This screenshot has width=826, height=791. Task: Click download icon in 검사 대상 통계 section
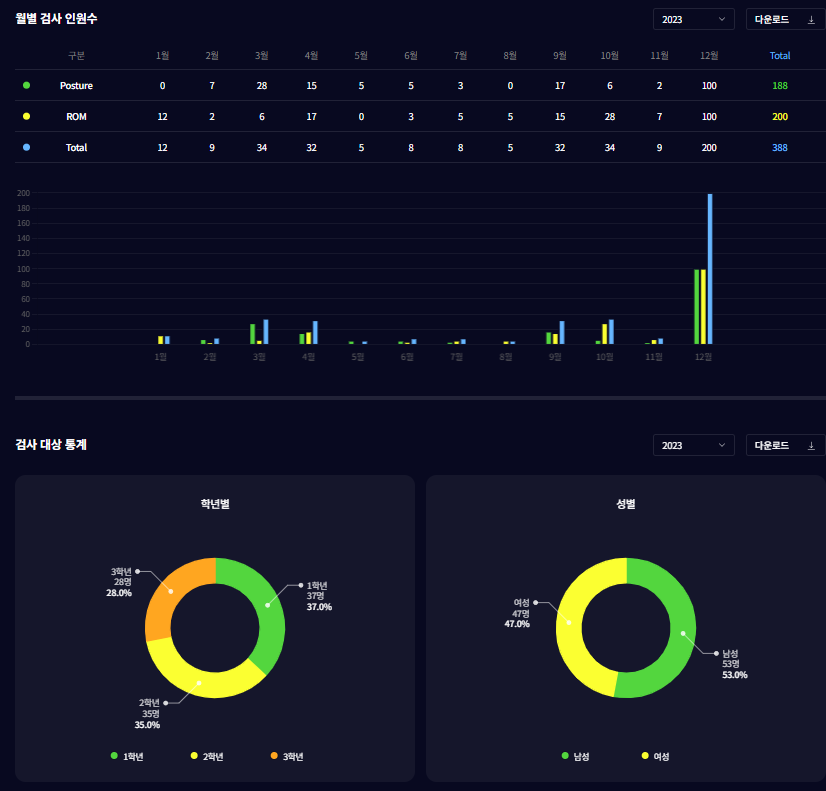click(811, 445)
